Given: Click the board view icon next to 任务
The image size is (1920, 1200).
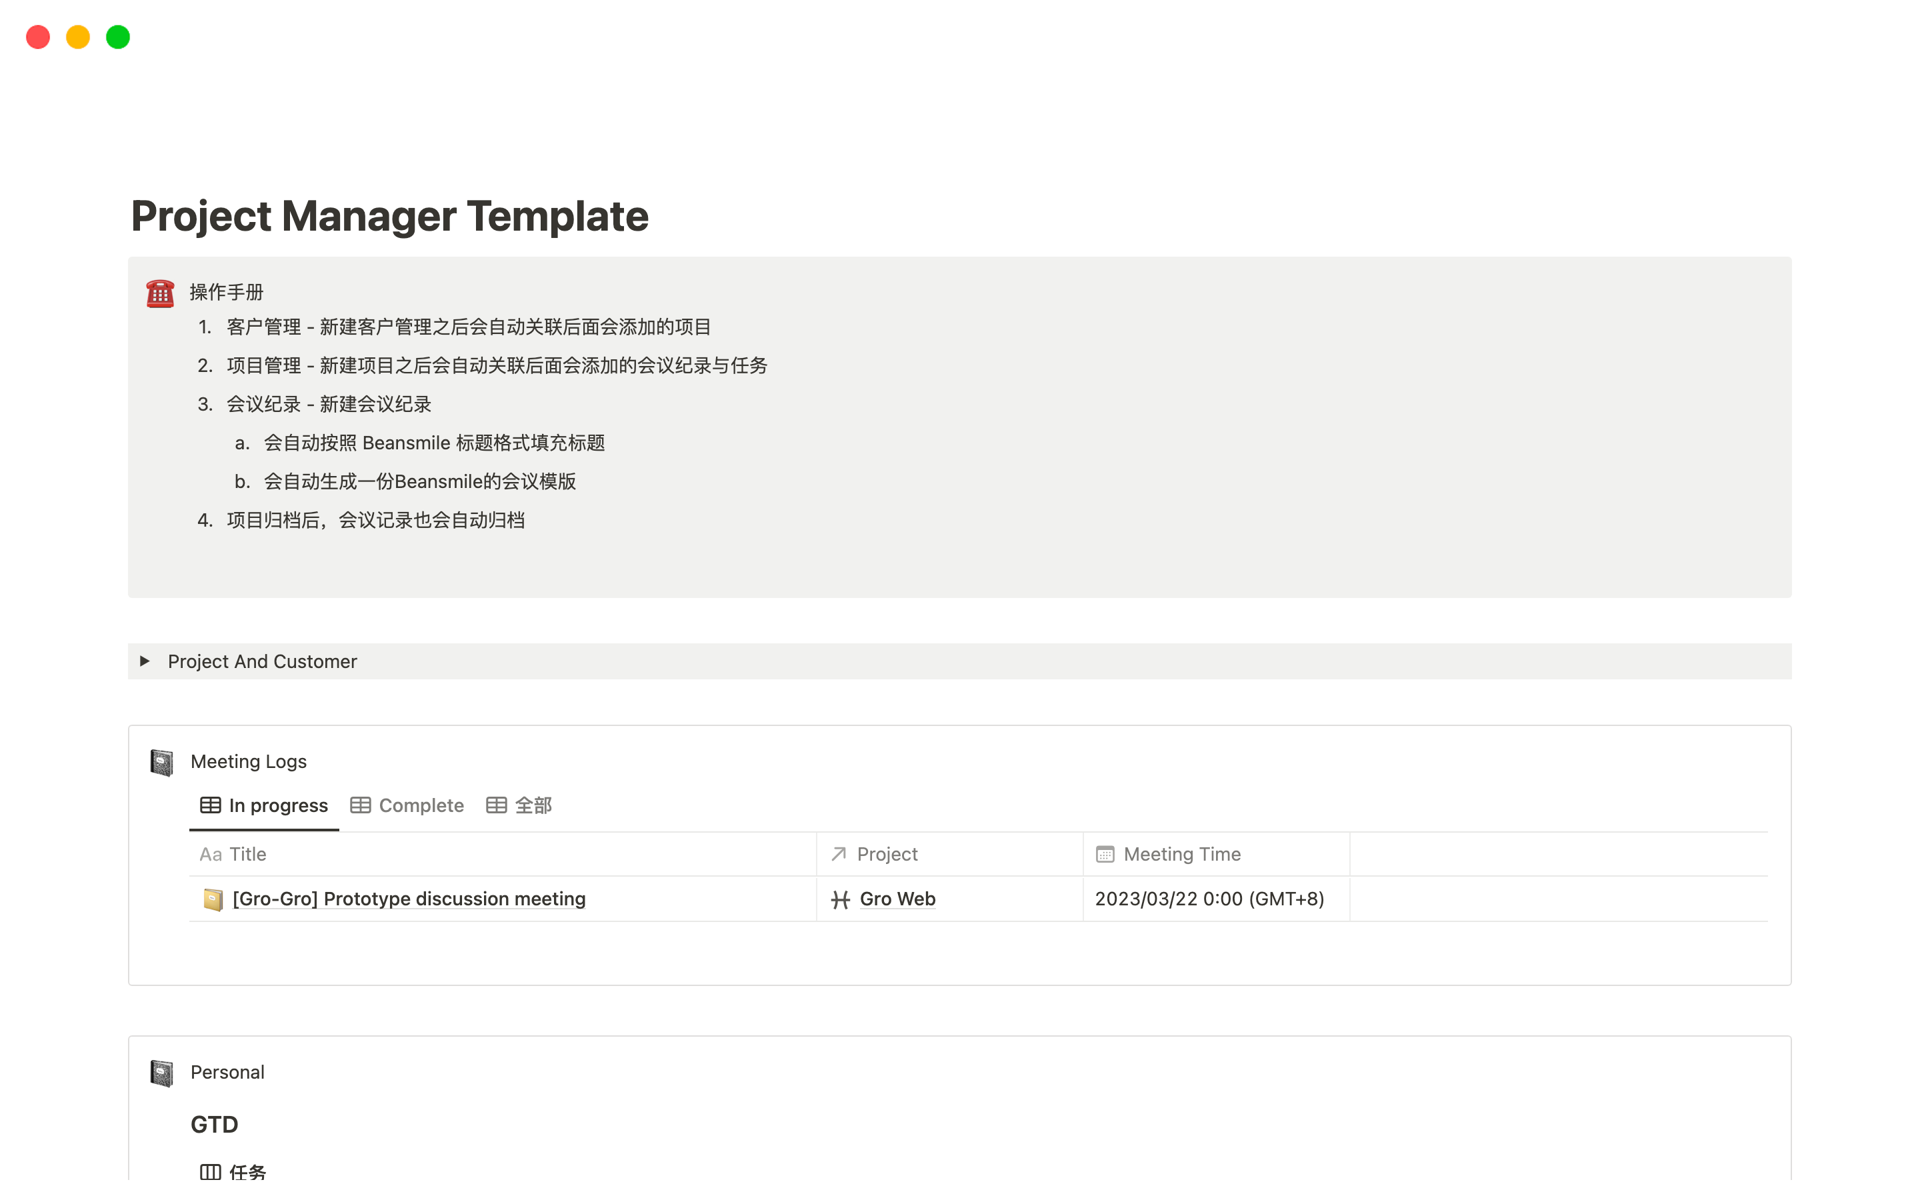Looking at the screenshot, I should tap(210, 1171).
